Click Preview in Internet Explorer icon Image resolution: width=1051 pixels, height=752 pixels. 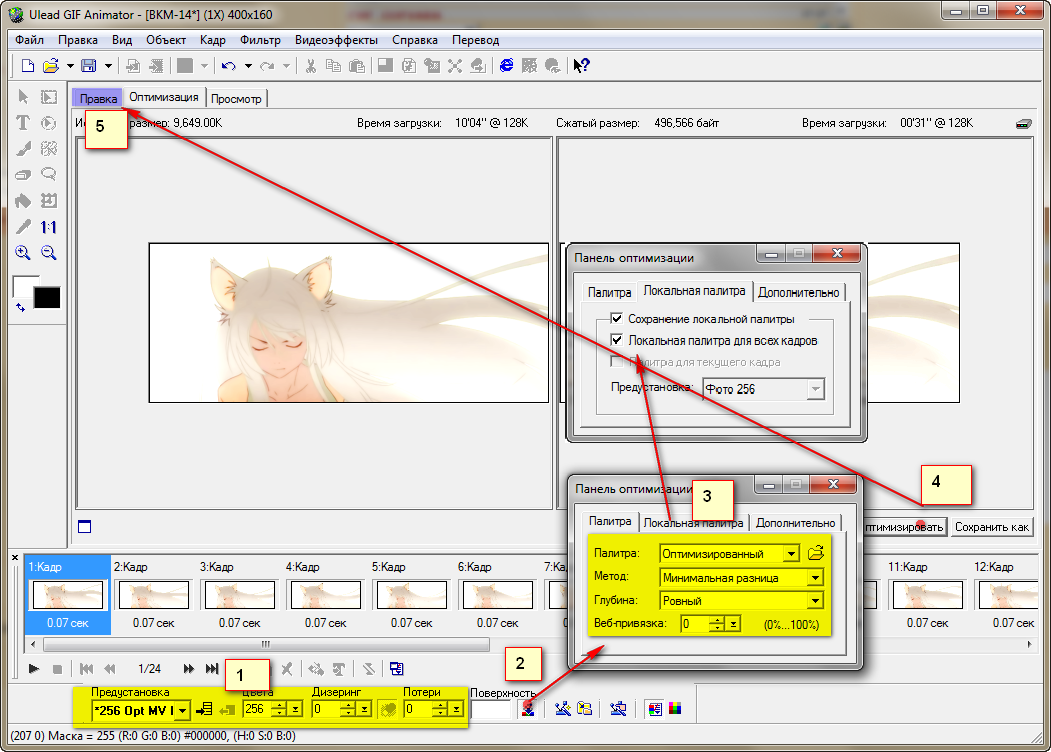click(507, 66)
